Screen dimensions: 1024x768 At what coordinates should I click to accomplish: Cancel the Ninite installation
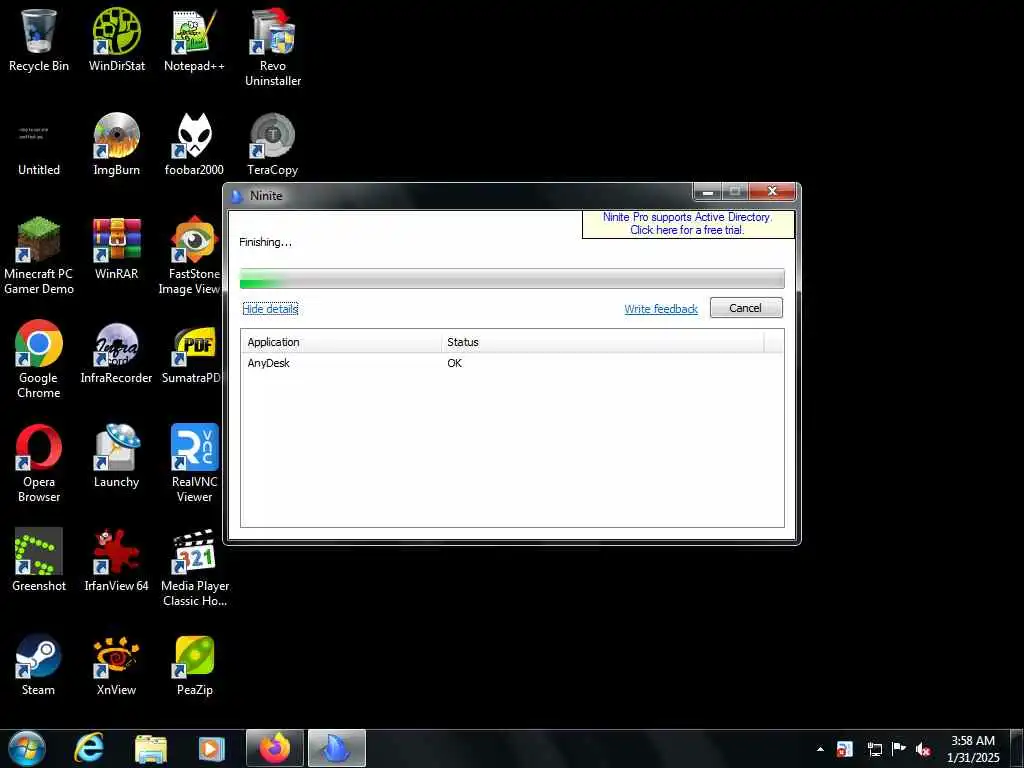[746, 308]
